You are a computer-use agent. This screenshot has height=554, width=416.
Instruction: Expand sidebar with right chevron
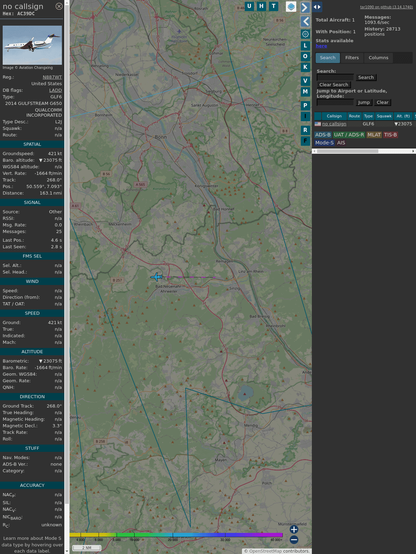(305, 7)
